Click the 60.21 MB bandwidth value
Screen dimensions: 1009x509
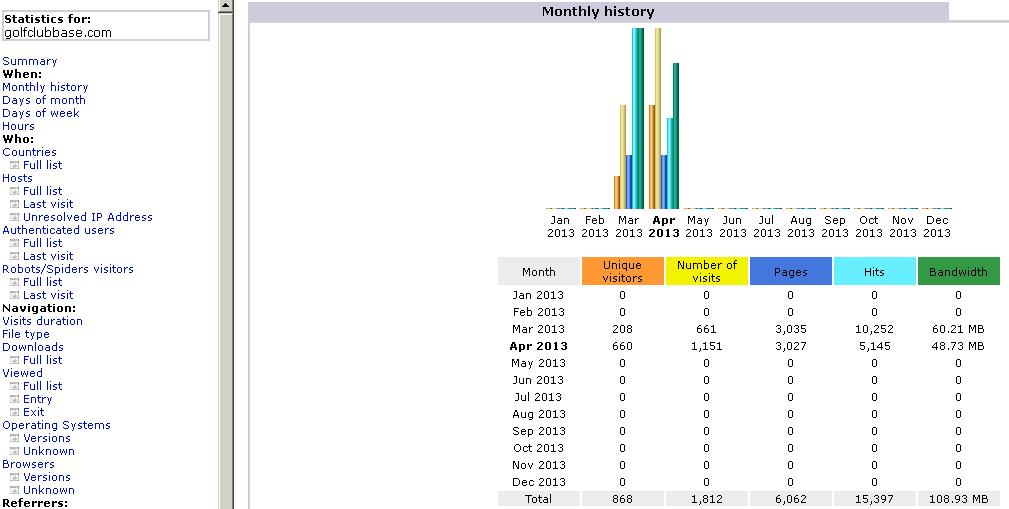coord(958,329)
